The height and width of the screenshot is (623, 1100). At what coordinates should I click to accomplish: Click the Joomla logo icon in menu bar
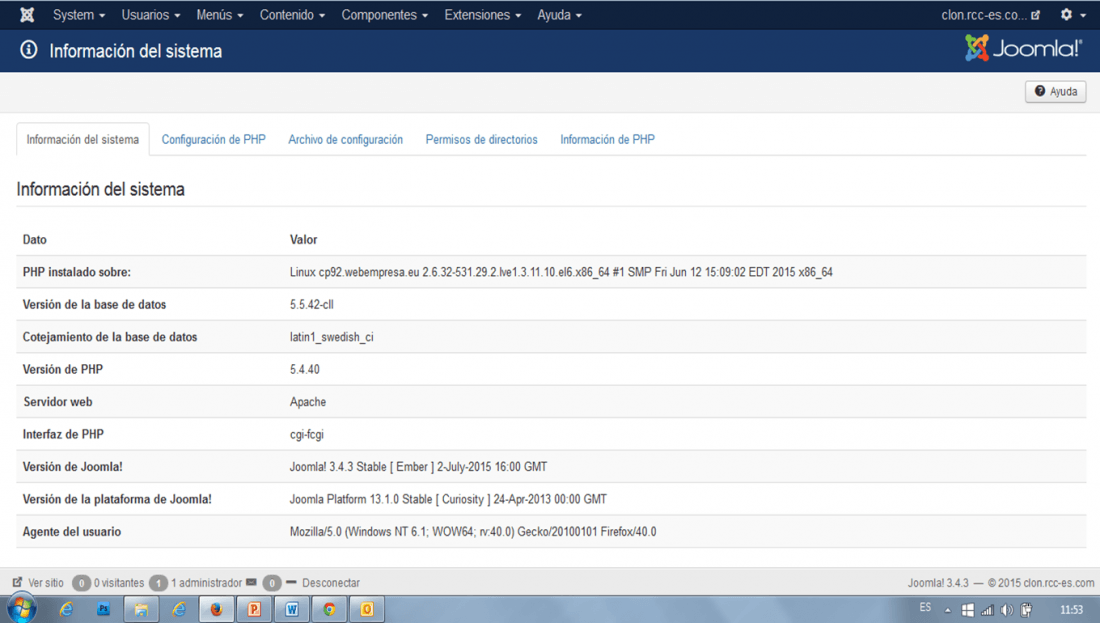(x=27, y=15)
